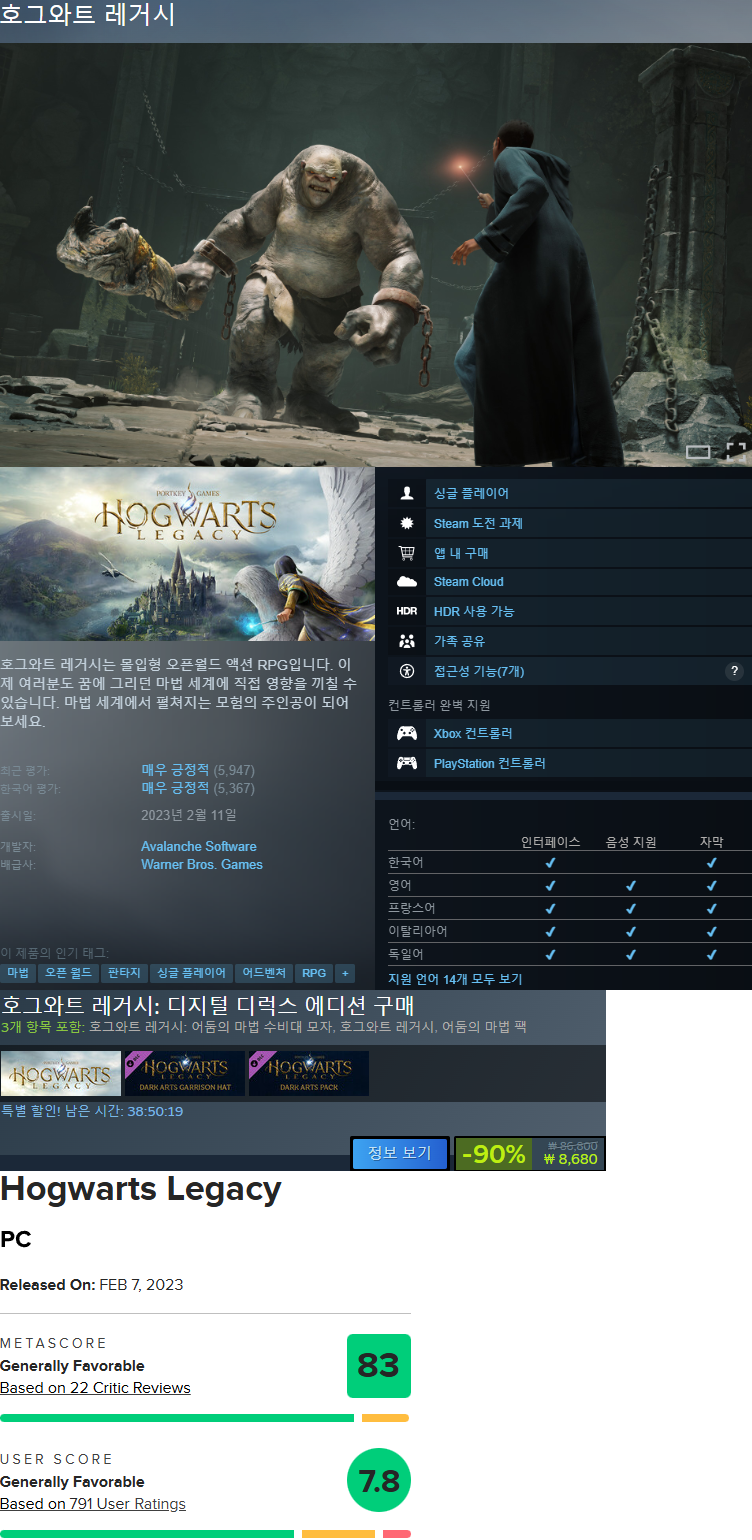Expand more tags with the plus button
Viewport: 752px width, 1540px height.
pos(345,973)
